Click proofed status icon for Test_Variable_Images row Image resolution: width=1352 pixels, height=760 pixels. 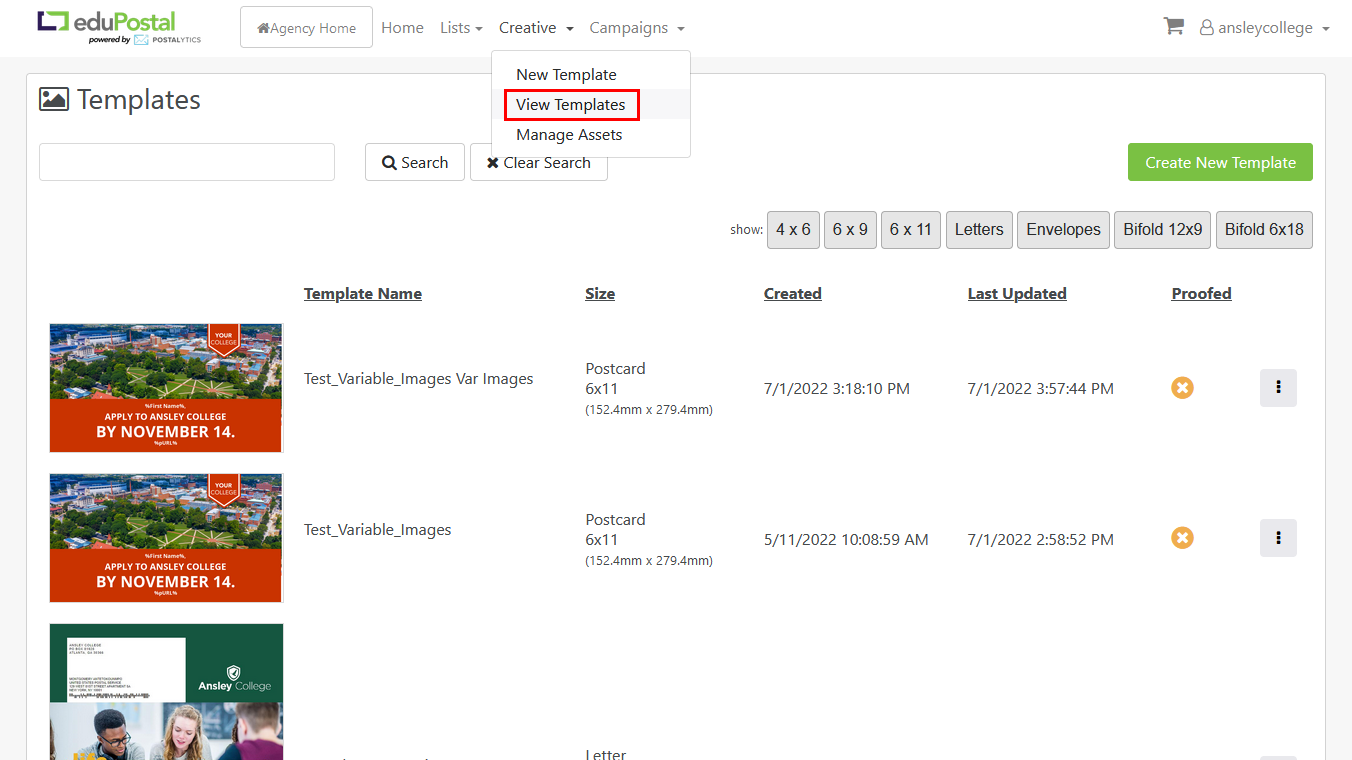click(1182, 538)
